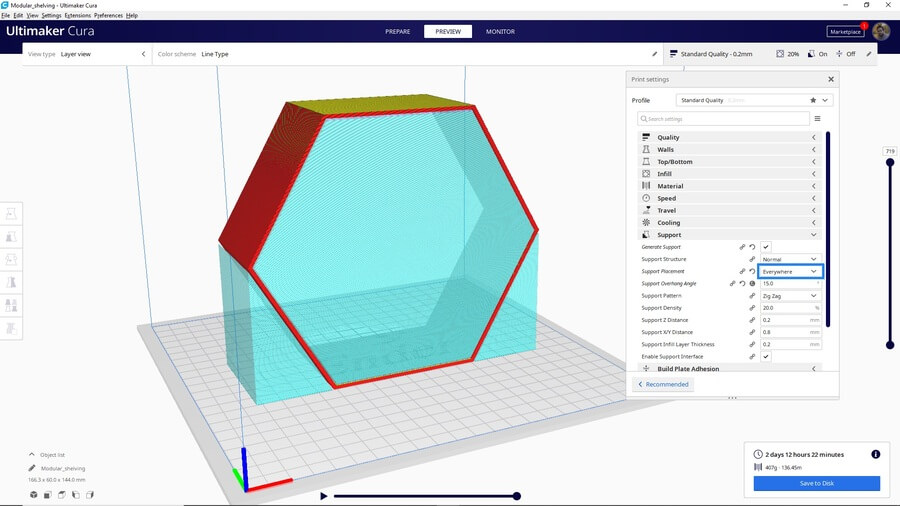Click the star icon in Profile field
The image size is (900, 506).
pos(813,100)
